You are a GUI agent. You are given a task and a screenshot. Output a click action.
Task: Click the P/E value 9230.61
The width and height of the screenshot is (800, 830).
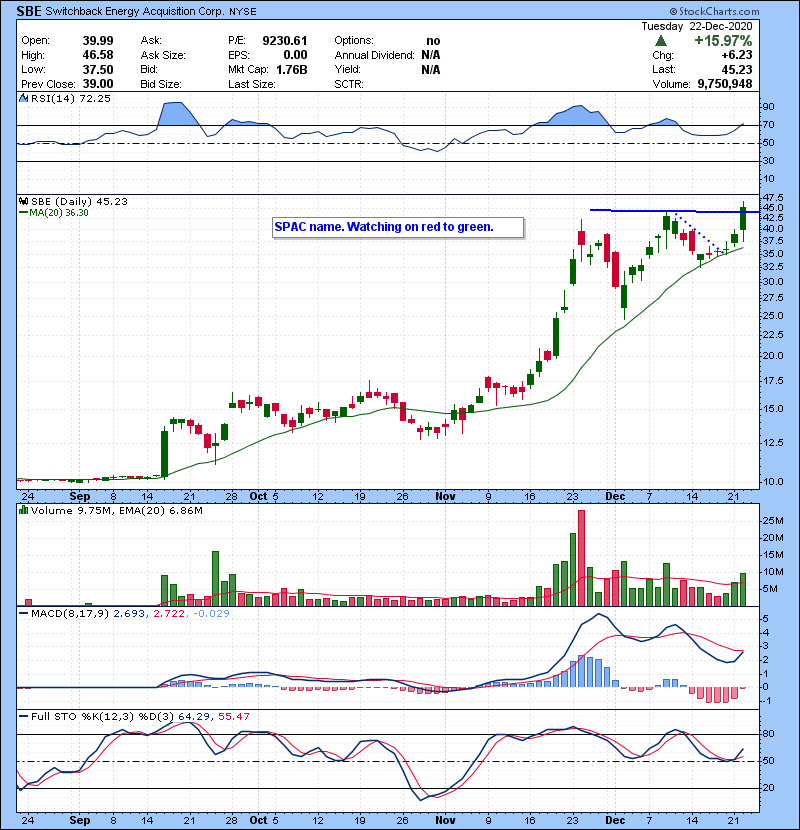(x=285, y=41)
